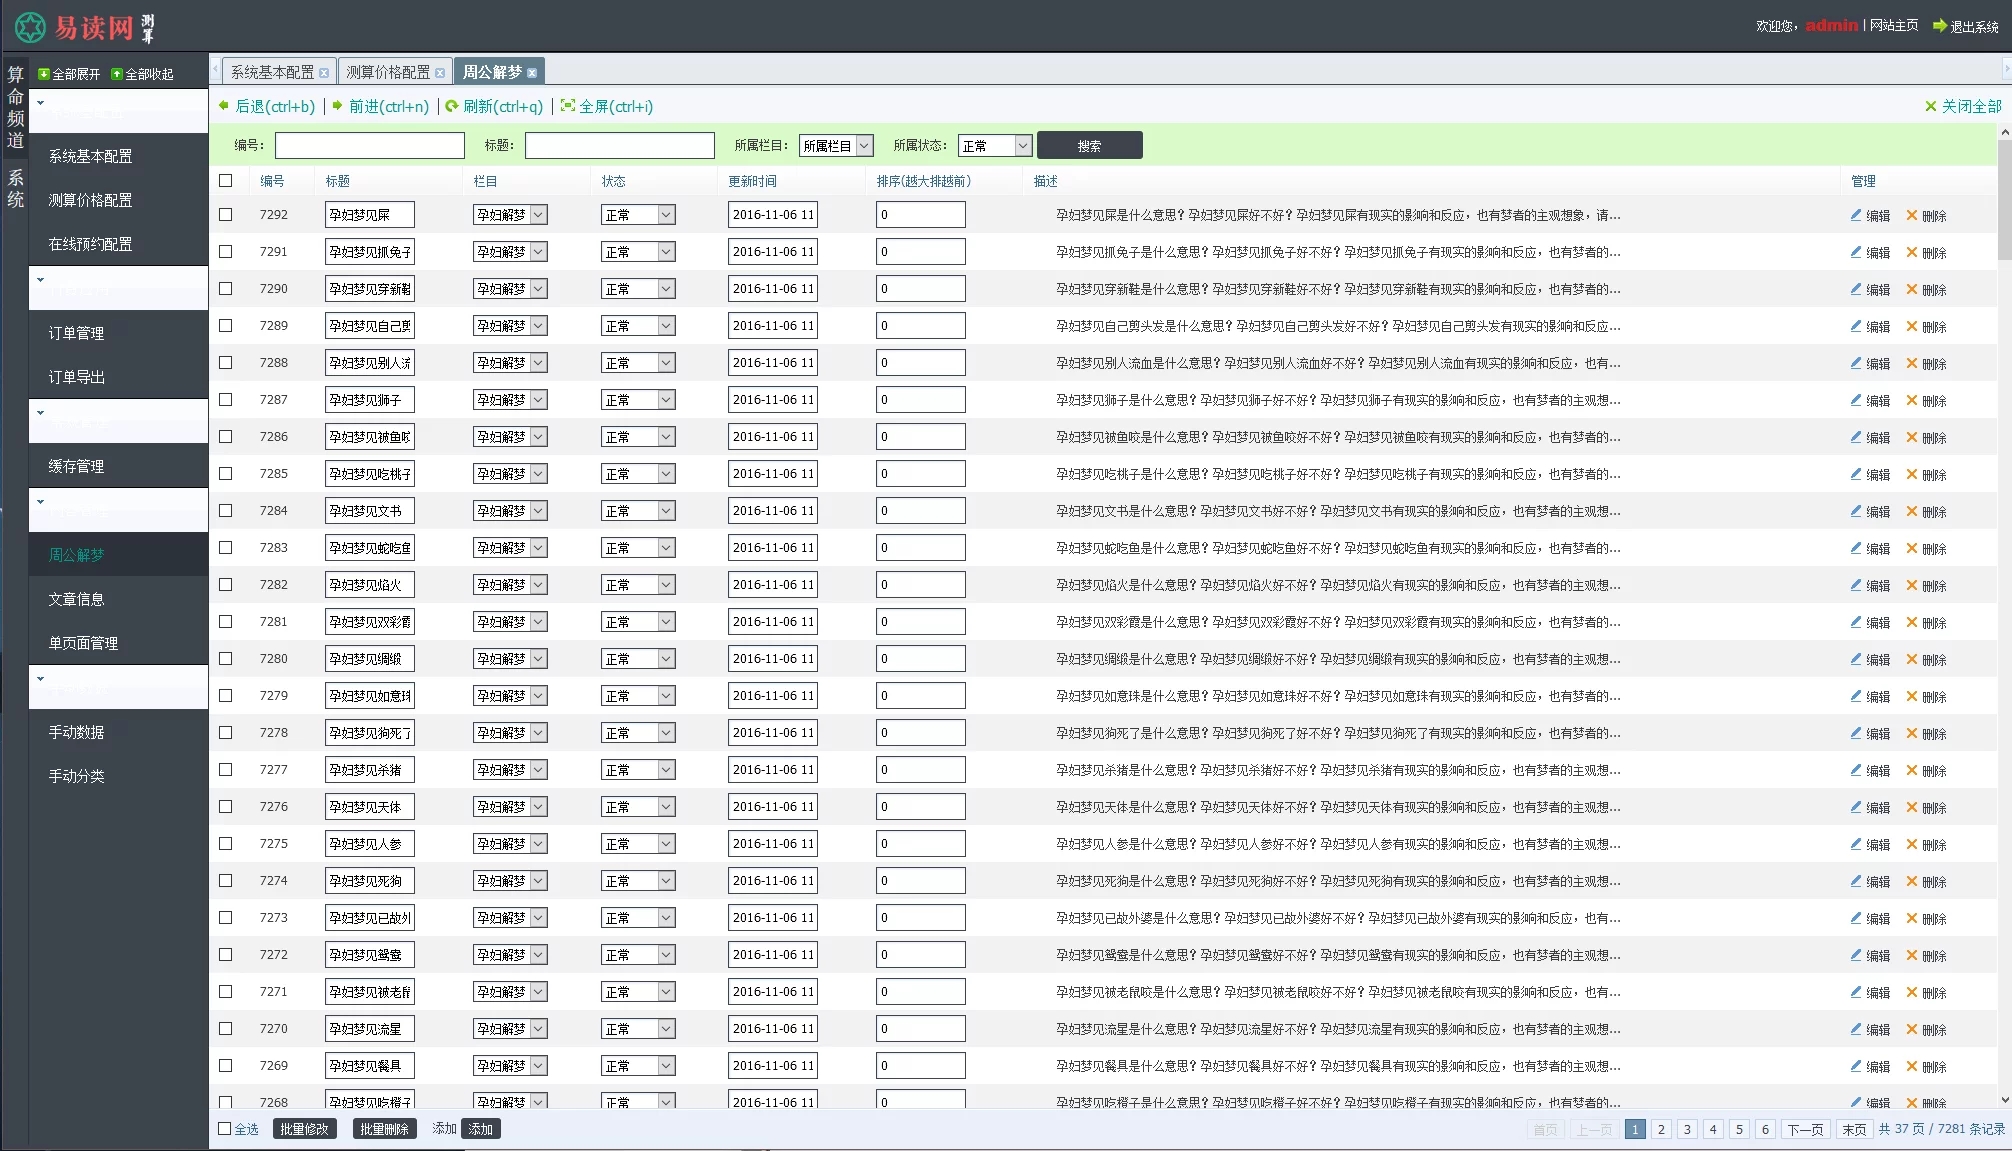This screenshot has width=2012, height=1151.
Task: Go to page 2 in pagination
Action: point(1661,1129)
